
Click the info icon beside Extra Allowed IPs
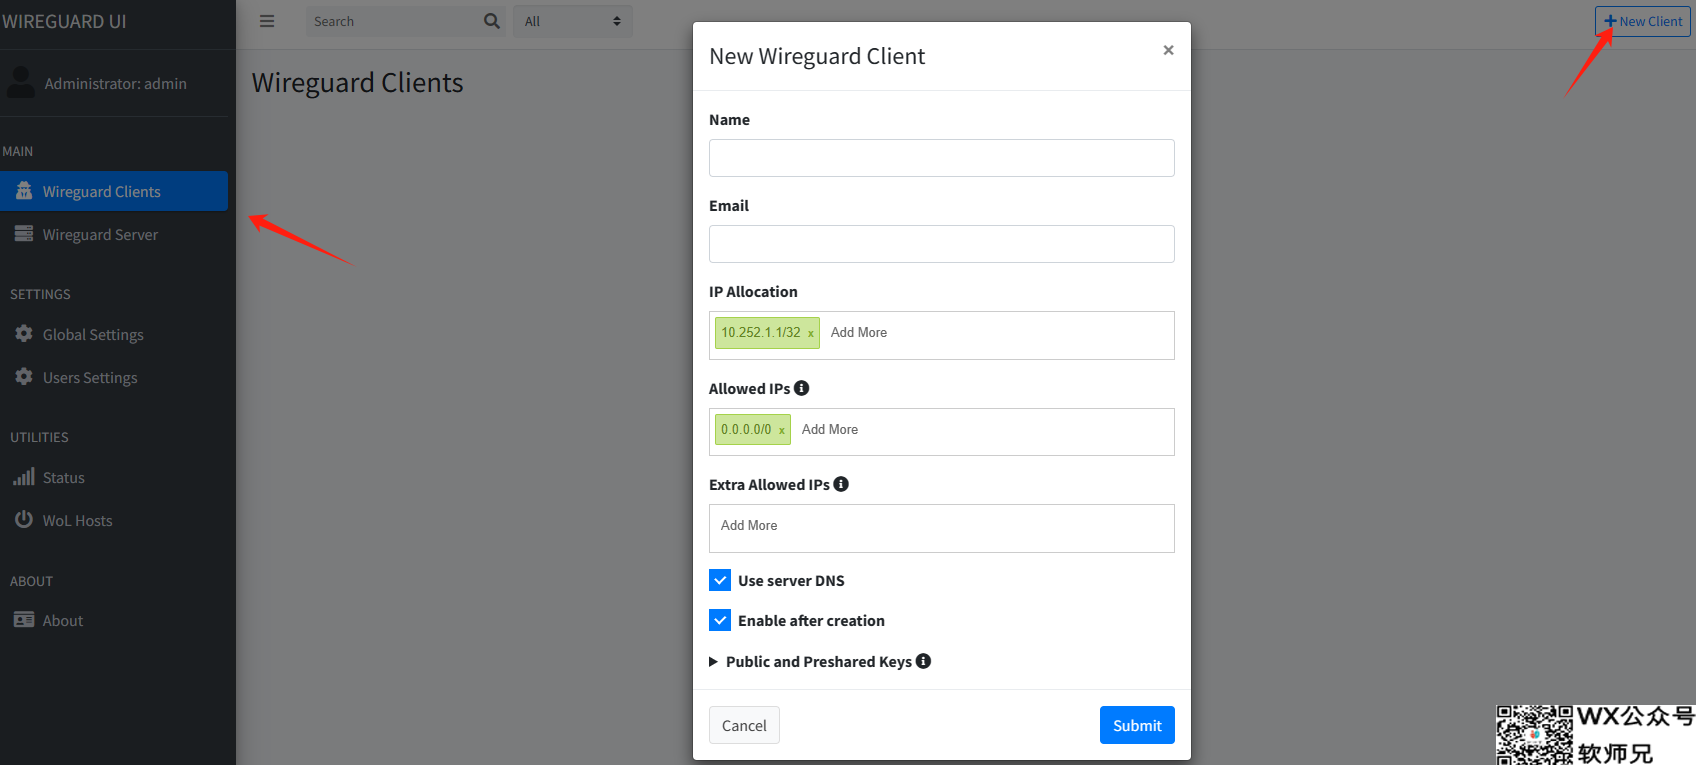click(x=841, y=484)
